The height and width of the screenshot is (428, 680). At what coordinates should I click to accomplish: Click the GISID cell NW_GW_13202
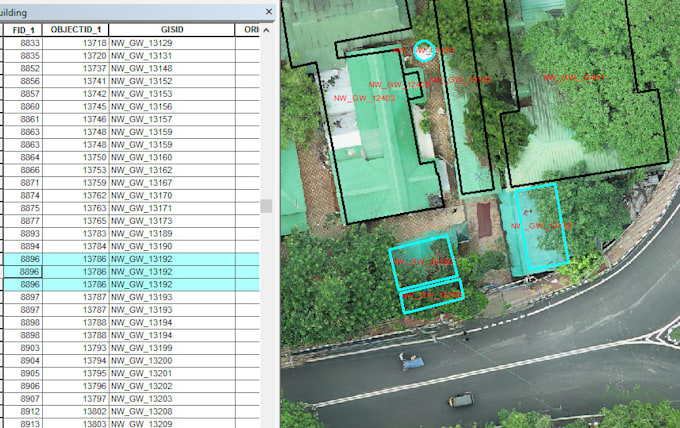tap(172, 386)
